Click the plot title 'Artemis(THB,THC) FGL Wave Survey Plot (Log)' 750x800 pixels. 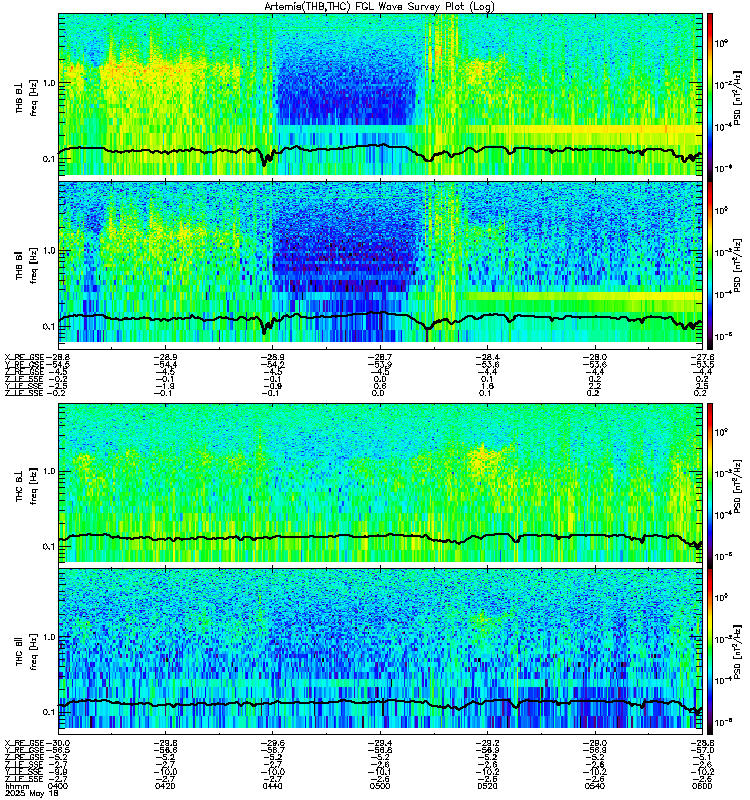(379, 6)
